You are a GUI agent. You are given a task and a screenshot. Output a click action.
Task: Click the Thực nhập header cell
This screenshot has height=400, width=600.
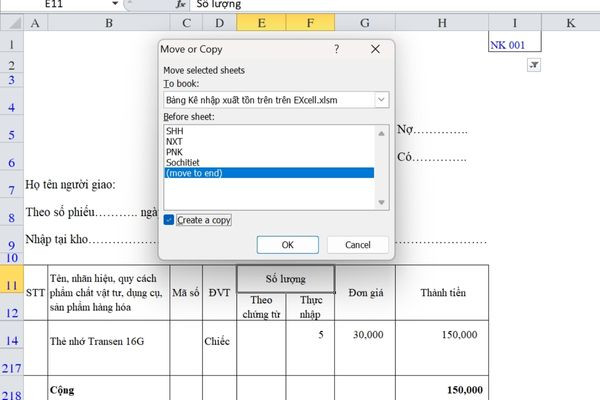[x=310, y=307]
